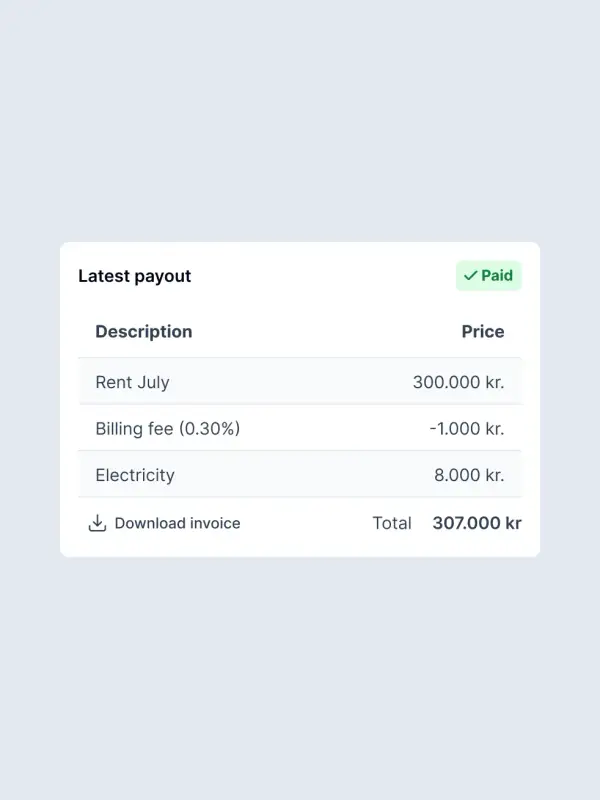Click the Description column header
The height and width of the screenshot is (800, 600).
tap(143, 331)
